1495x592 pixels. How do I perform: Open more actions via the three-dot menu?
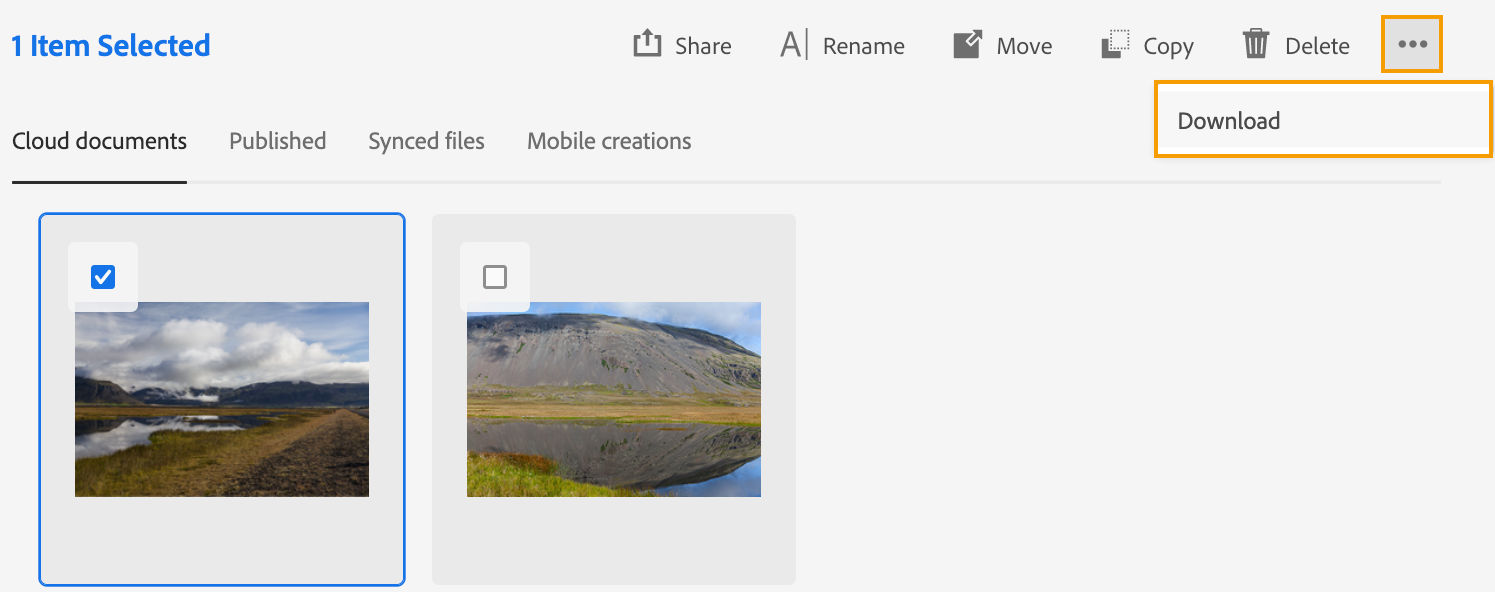pyautogui.click(x=1412, y=43)
